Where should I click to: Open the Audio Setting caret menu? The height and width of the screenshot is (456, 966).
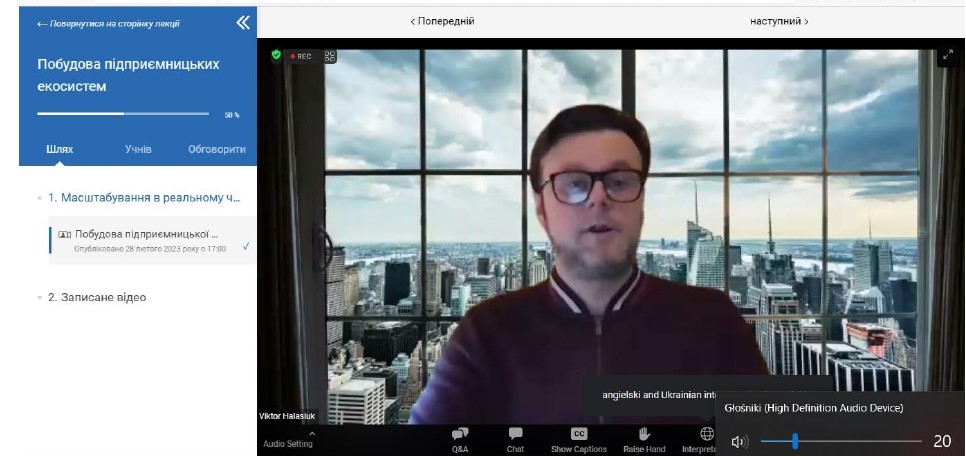(x=312, y=433)
